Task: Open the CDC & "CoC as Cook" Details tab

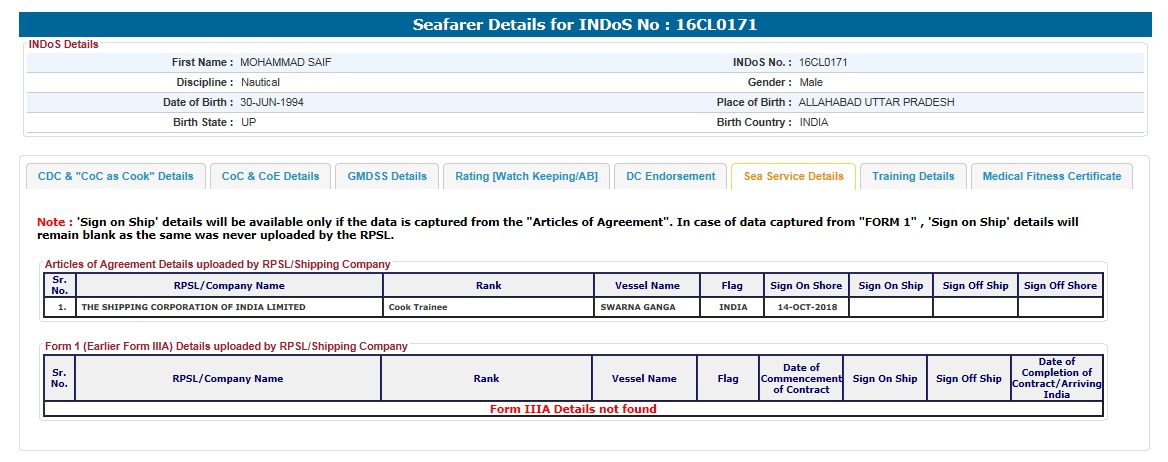Action: [116, 176]
